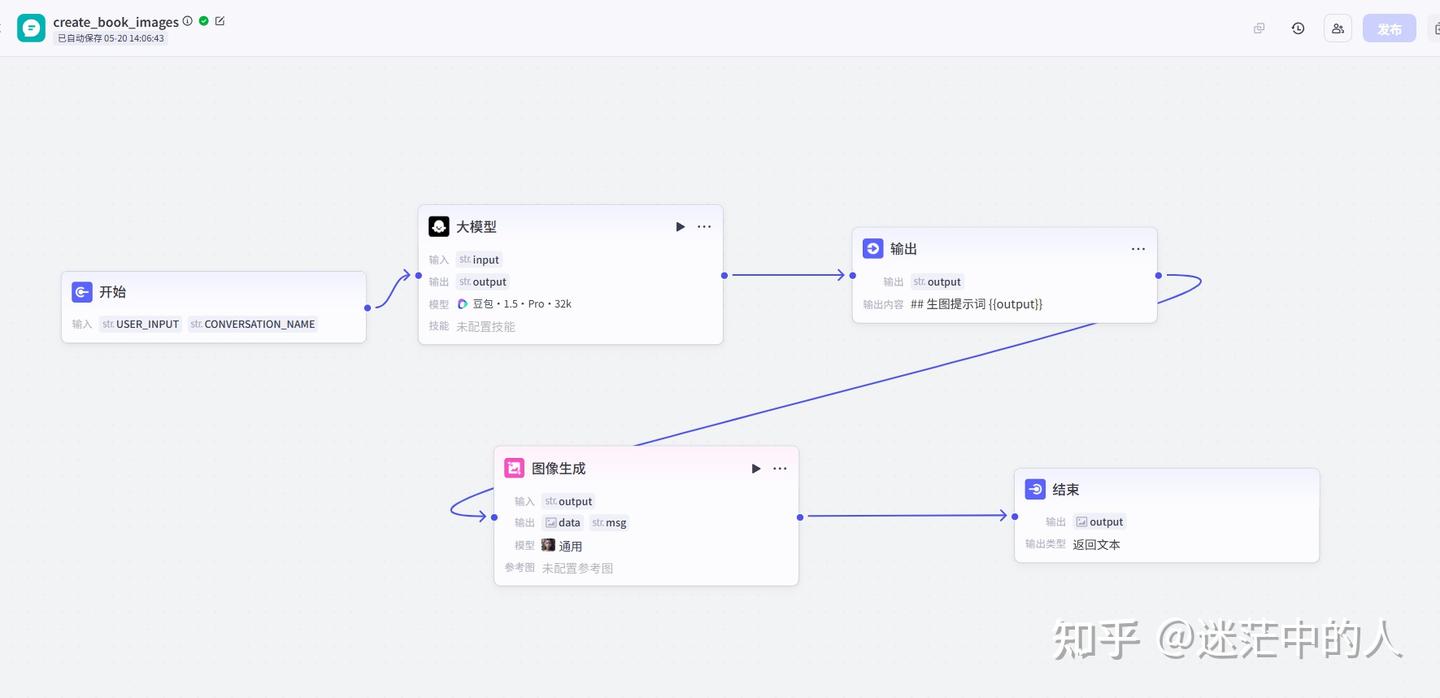Select the 结束 end node icon
The image size is (1440, 698).
click(1035, 490)
